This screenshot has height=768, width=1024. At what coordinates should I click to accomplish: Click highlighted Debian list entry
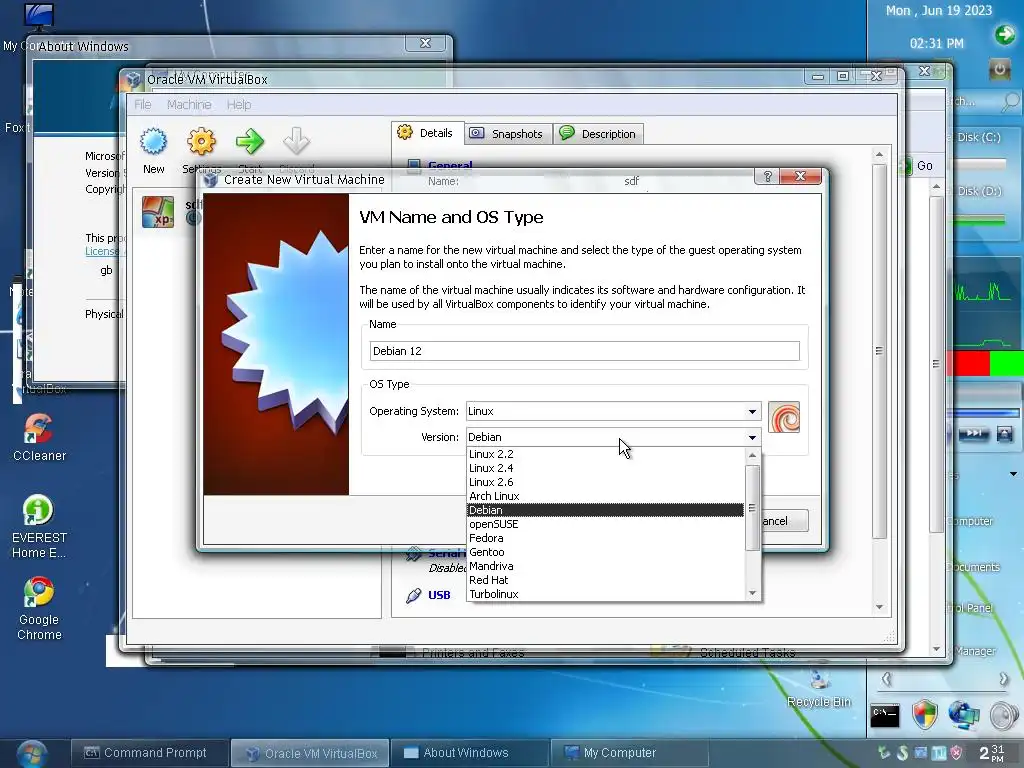click(x=605, y=510)
